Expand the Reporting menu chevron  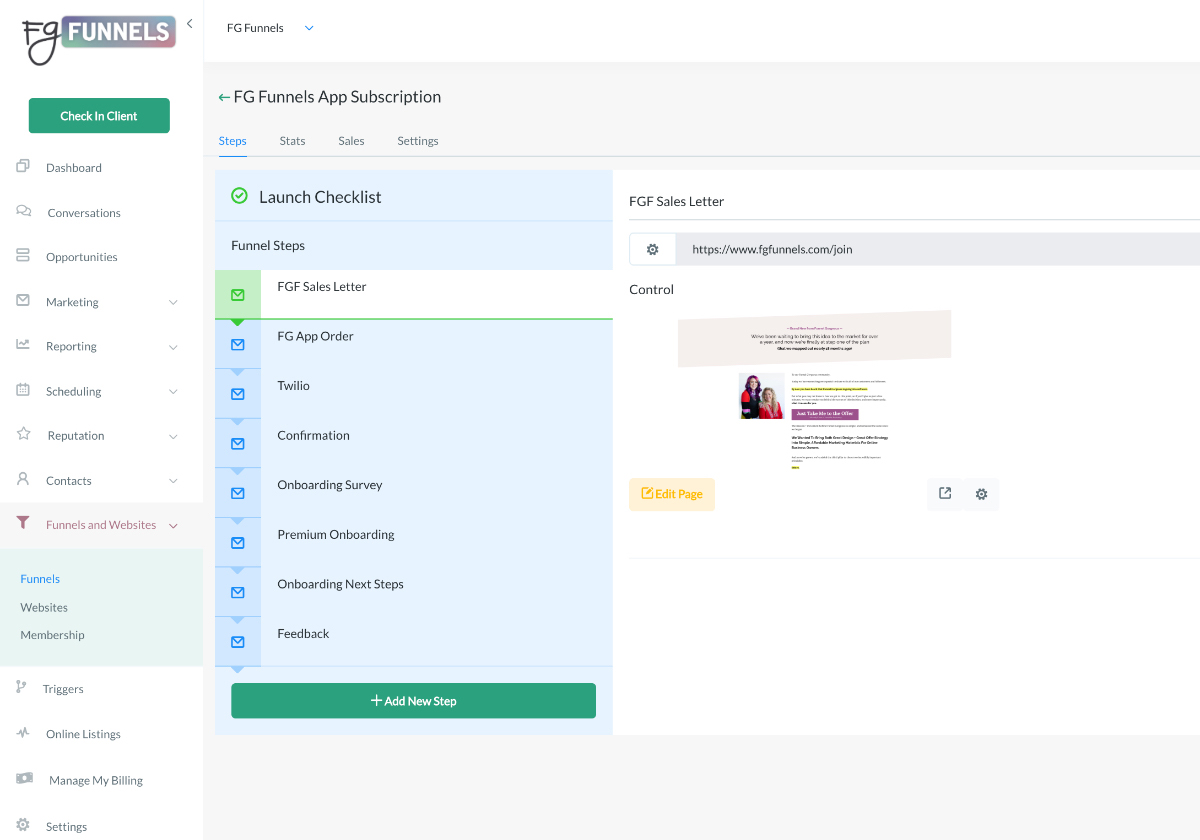173,347
